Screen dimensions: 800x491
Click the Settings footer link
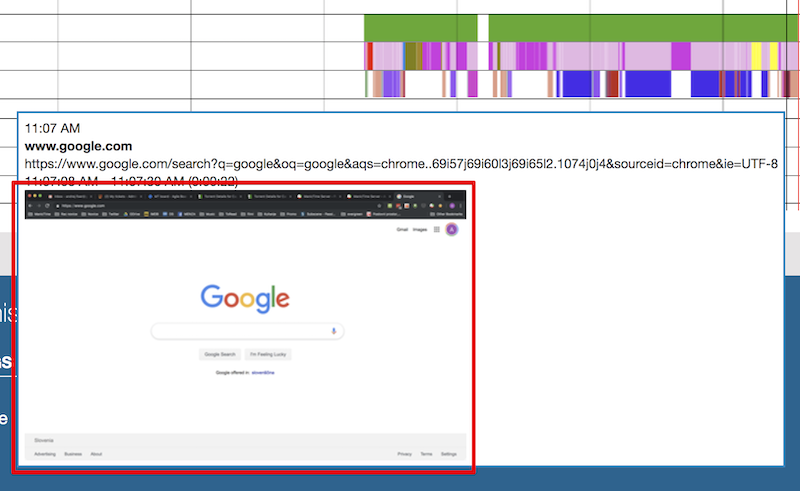click(449, 454)
